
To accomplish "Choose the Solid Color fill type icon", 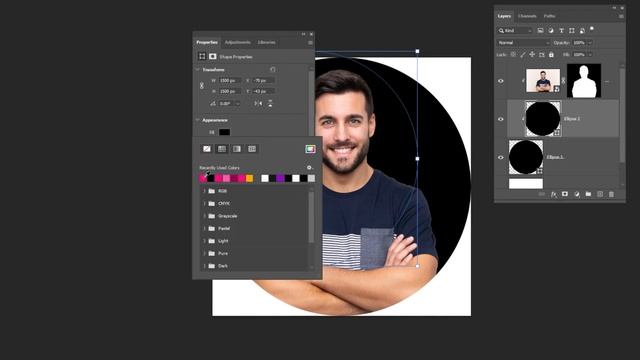I will coord(222,149).
